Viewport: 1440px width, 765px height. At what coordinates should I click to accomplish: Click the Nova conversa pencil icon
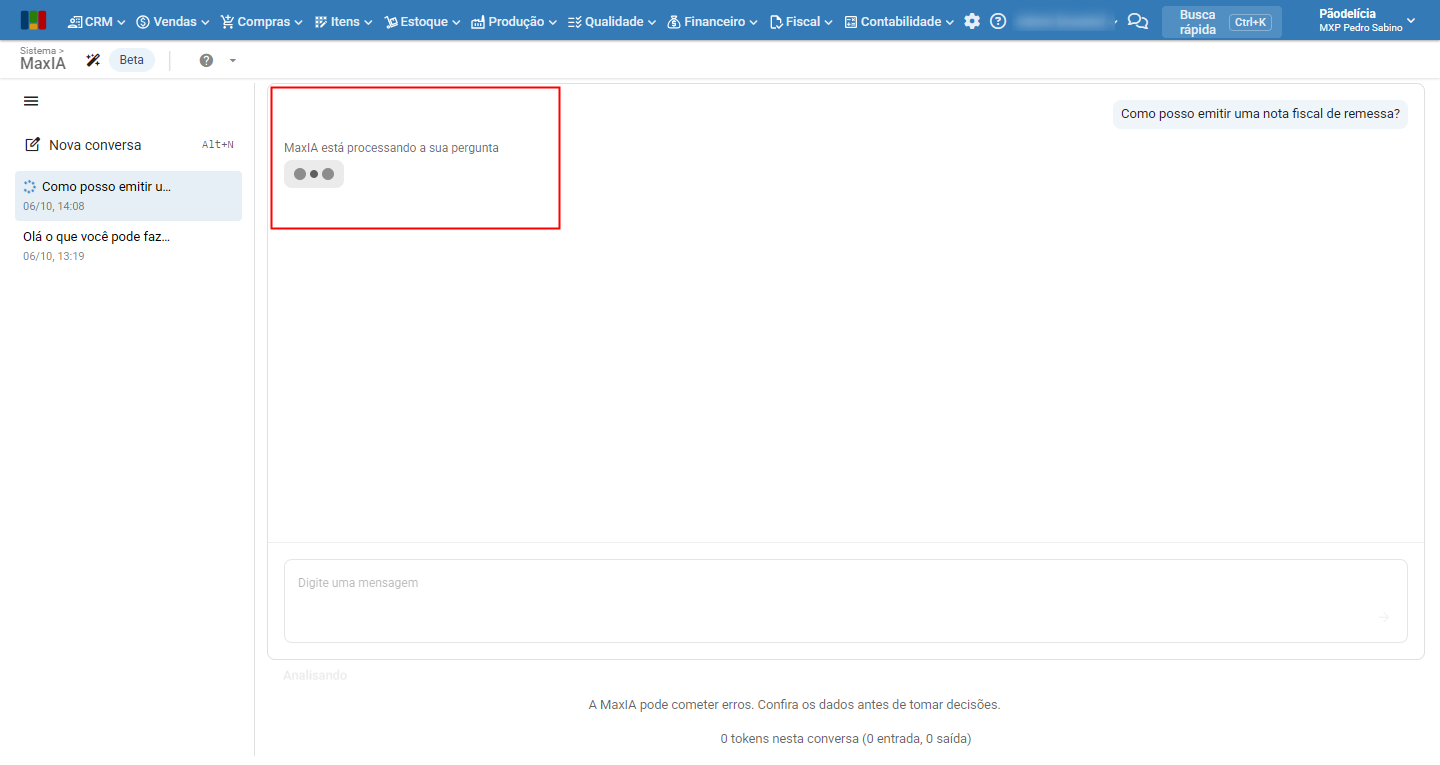point(32,145)
